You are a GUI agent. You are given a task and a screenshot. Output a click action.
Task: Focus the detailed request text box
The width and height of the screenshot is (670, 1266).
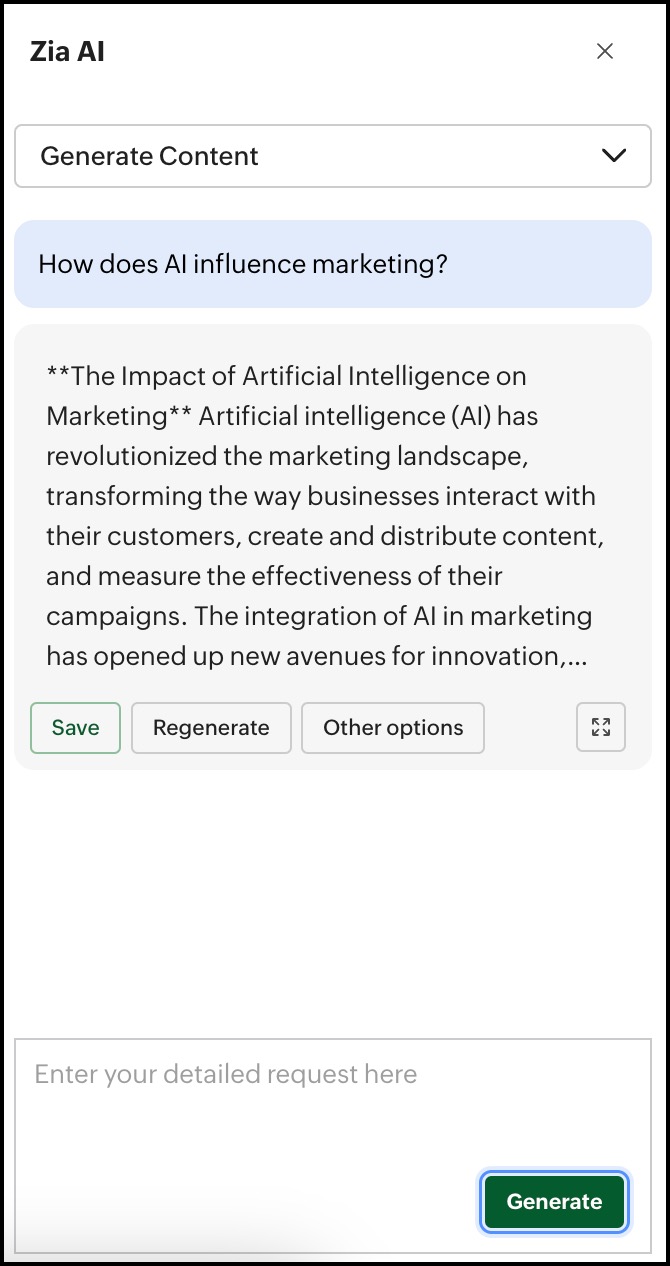coord(333,1145)
